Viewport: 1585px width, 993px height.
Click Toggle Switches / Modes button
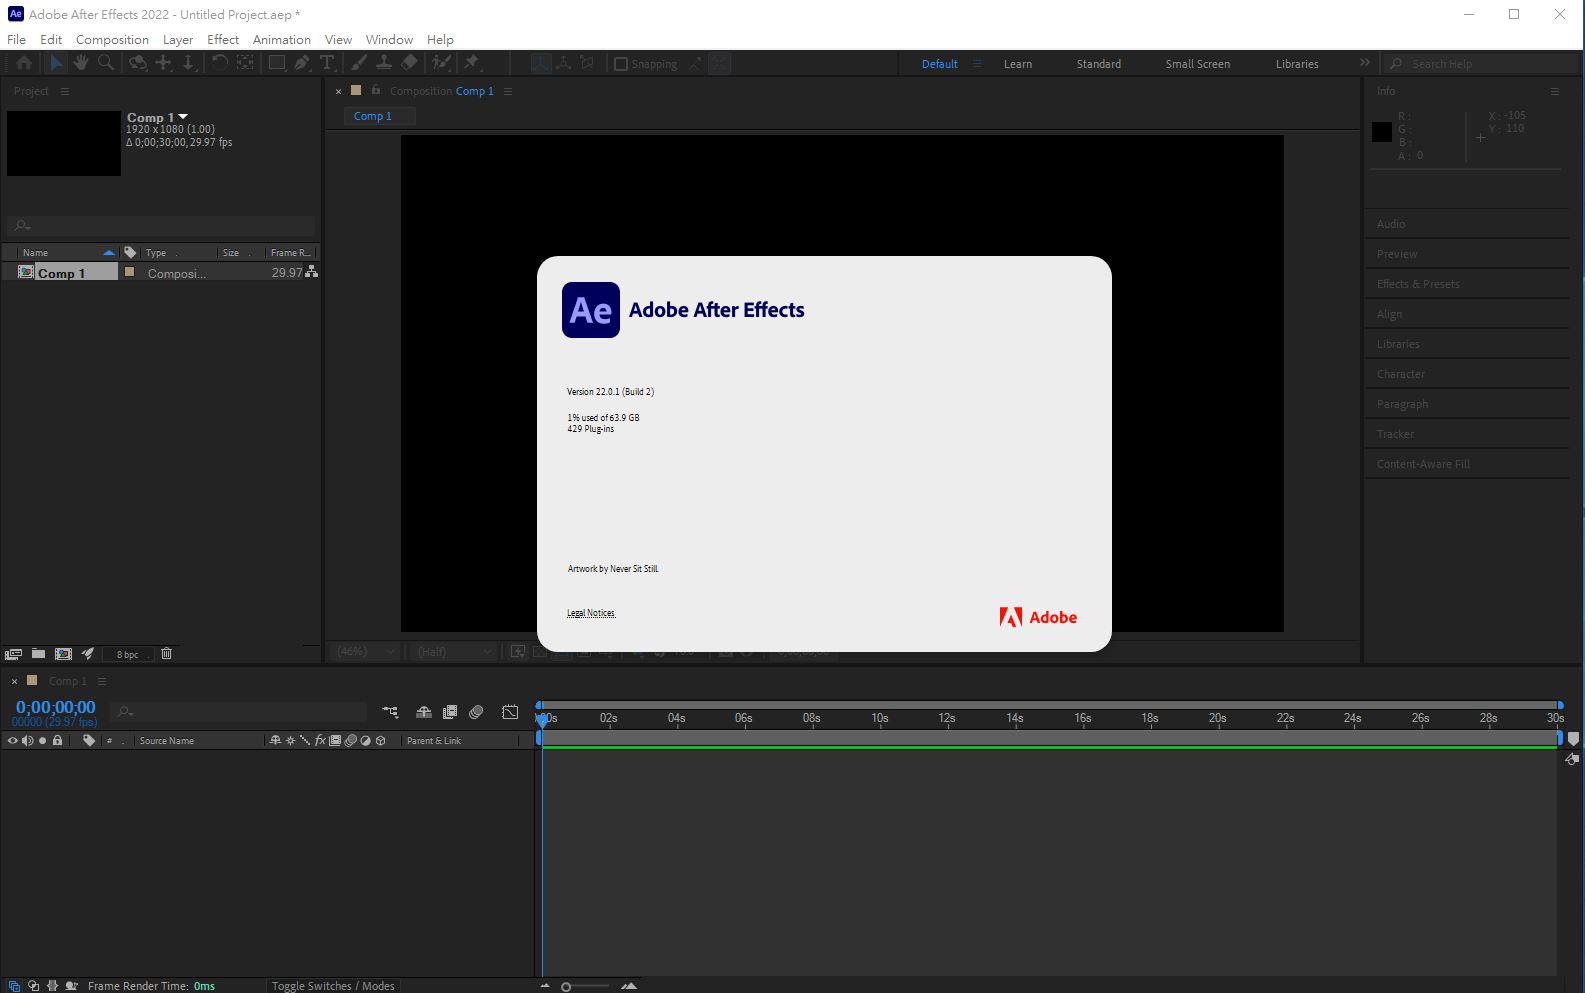coord(333,986)
